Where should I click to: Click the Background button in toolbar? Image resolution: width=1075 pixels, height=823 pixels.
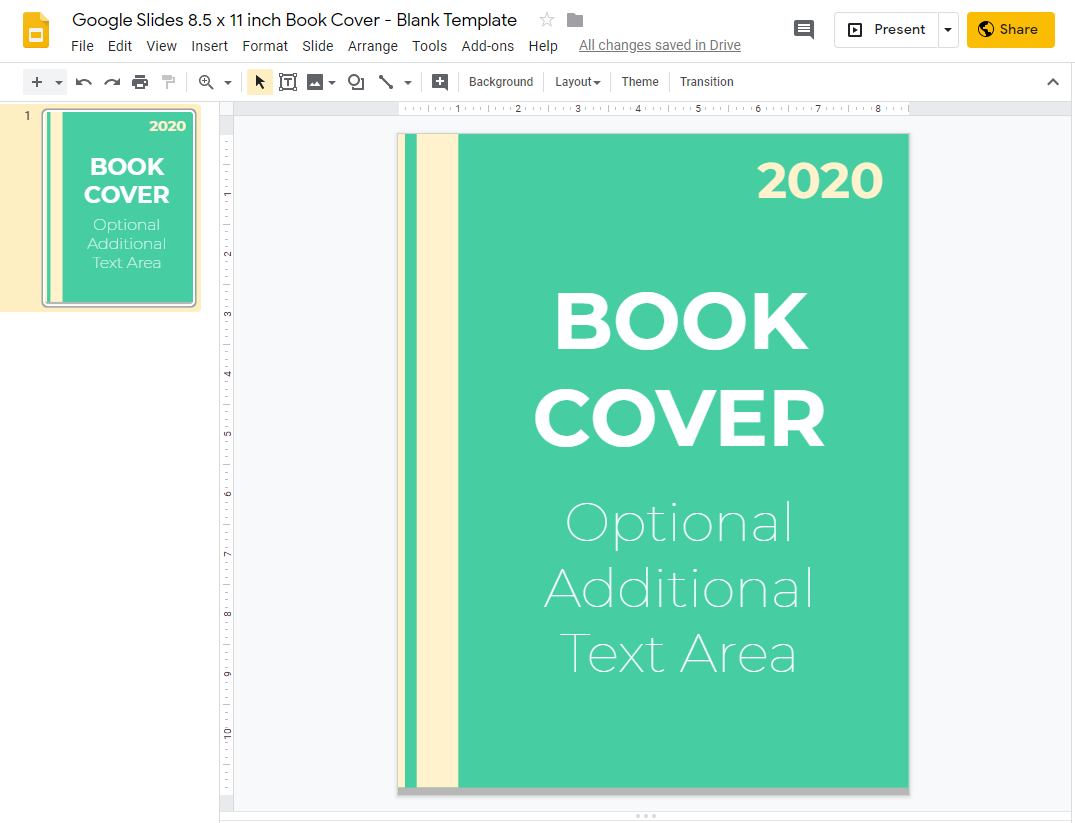click(x=501, y=82)
